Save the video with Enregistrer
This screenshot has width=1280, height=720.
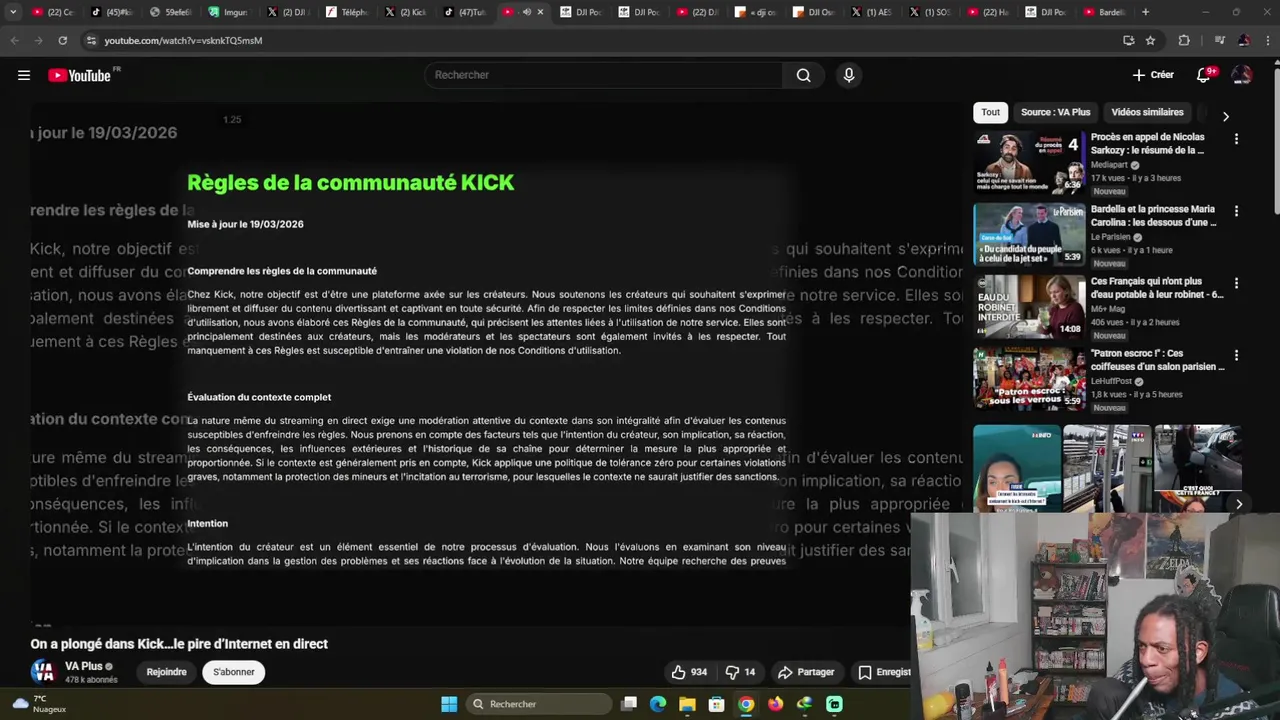point(884,672)
